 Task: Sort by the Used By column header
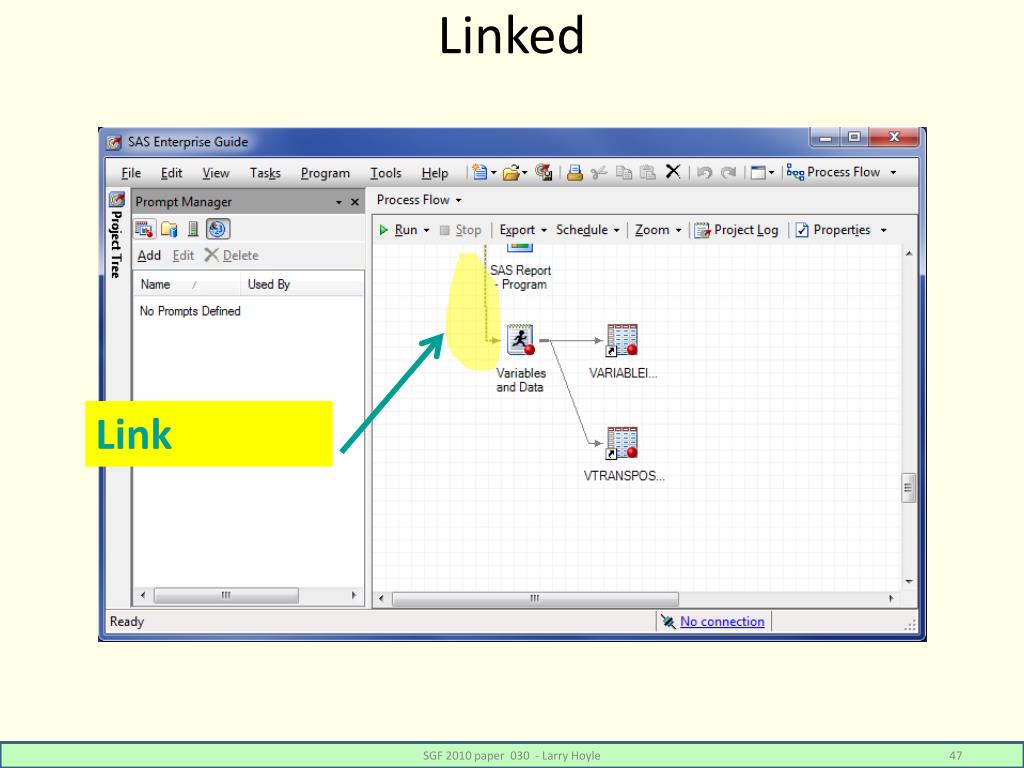pyautogui.click(x=302, y=285)
